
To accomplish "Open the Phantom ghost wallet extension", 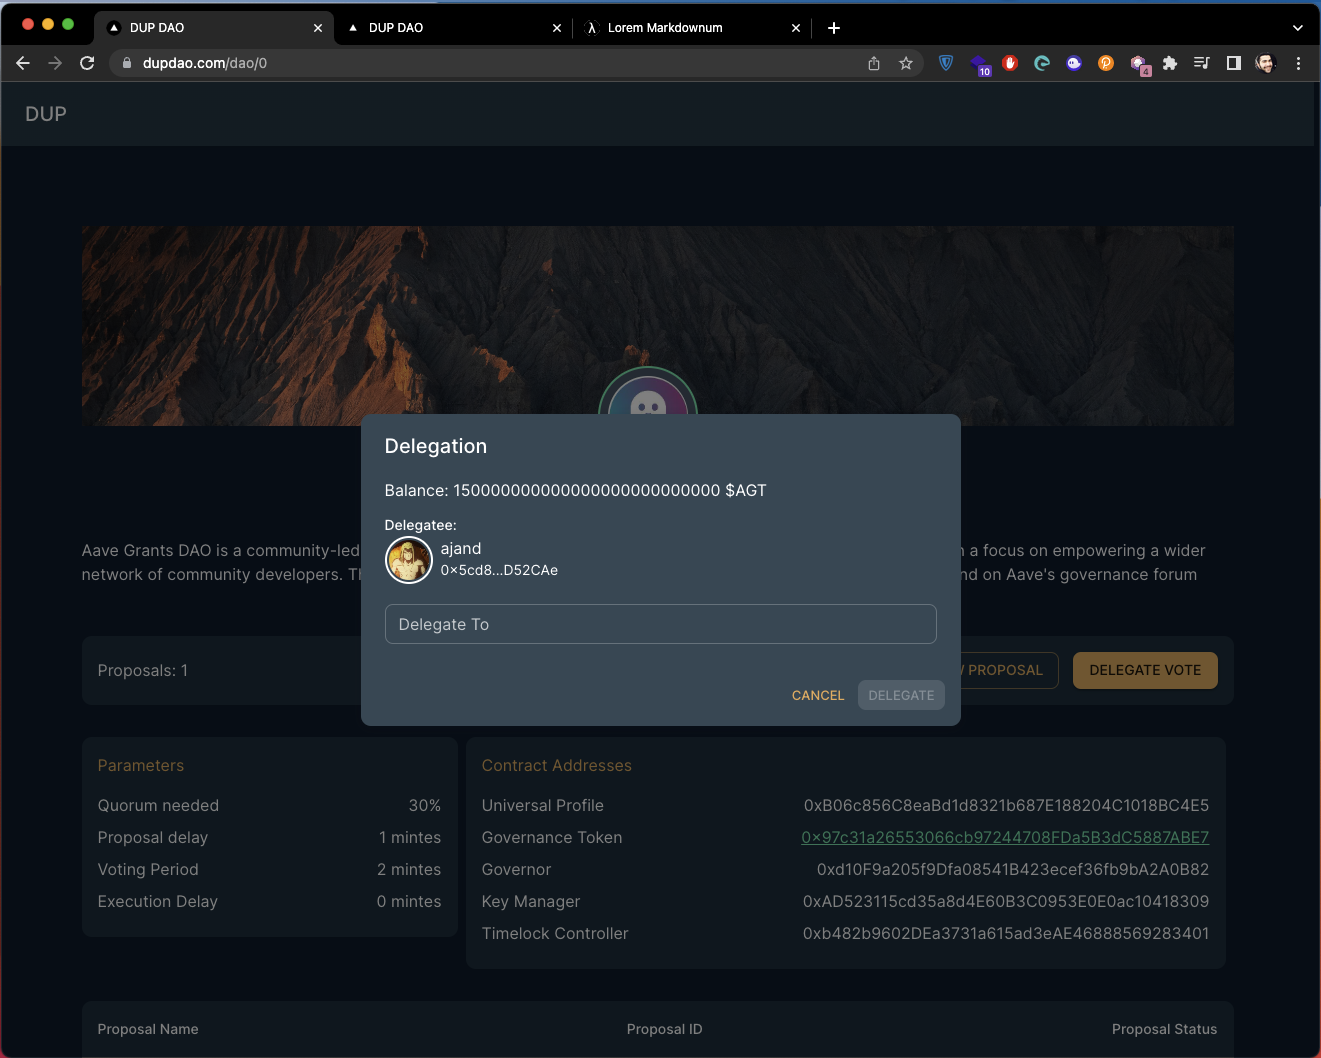I will click(1074, 63).
